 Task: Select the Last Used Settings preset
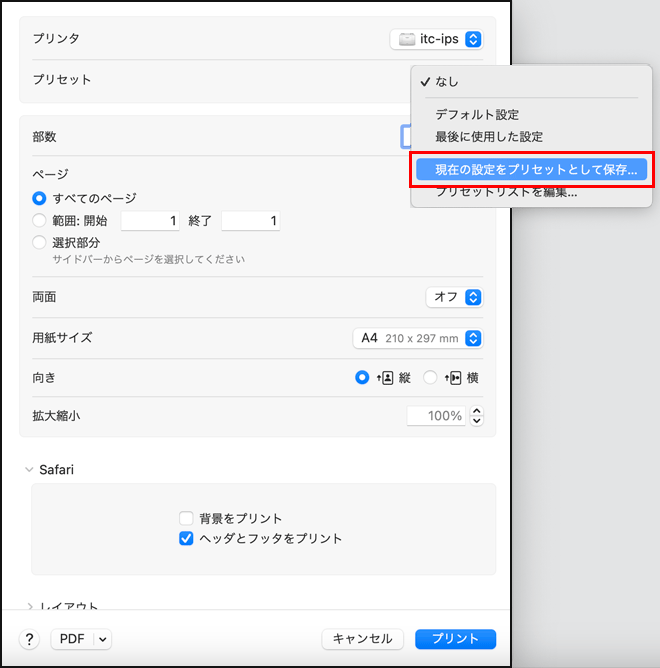[489, 136]
